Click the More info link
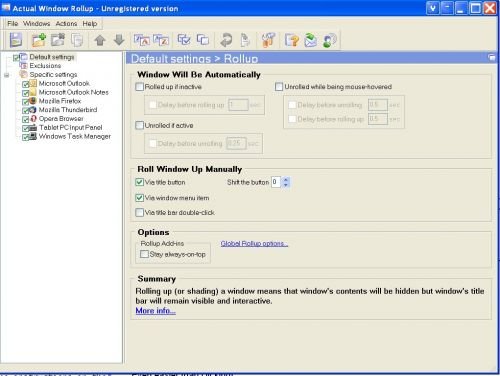 (x=155, y=311)
